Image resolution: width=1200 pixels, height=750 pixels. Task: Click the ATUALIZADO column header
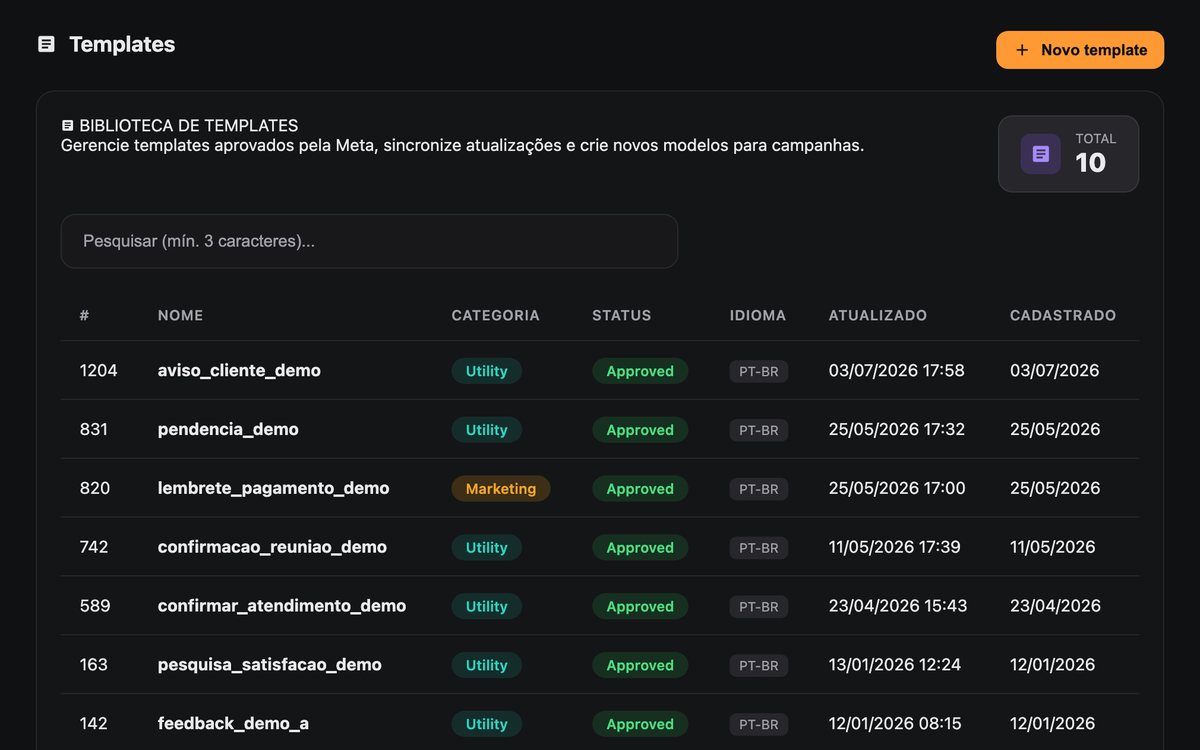click(x=878, y=315)
